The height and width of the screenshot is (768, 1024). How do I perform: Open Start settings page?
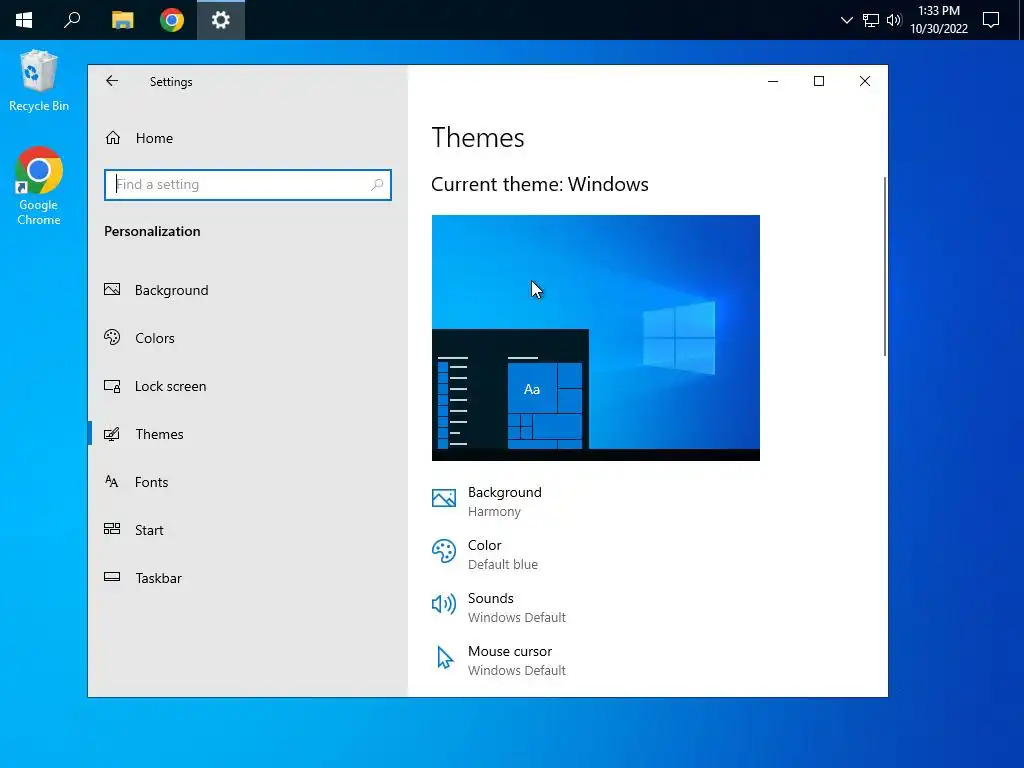pyautogui.click(x=248, y=530)
